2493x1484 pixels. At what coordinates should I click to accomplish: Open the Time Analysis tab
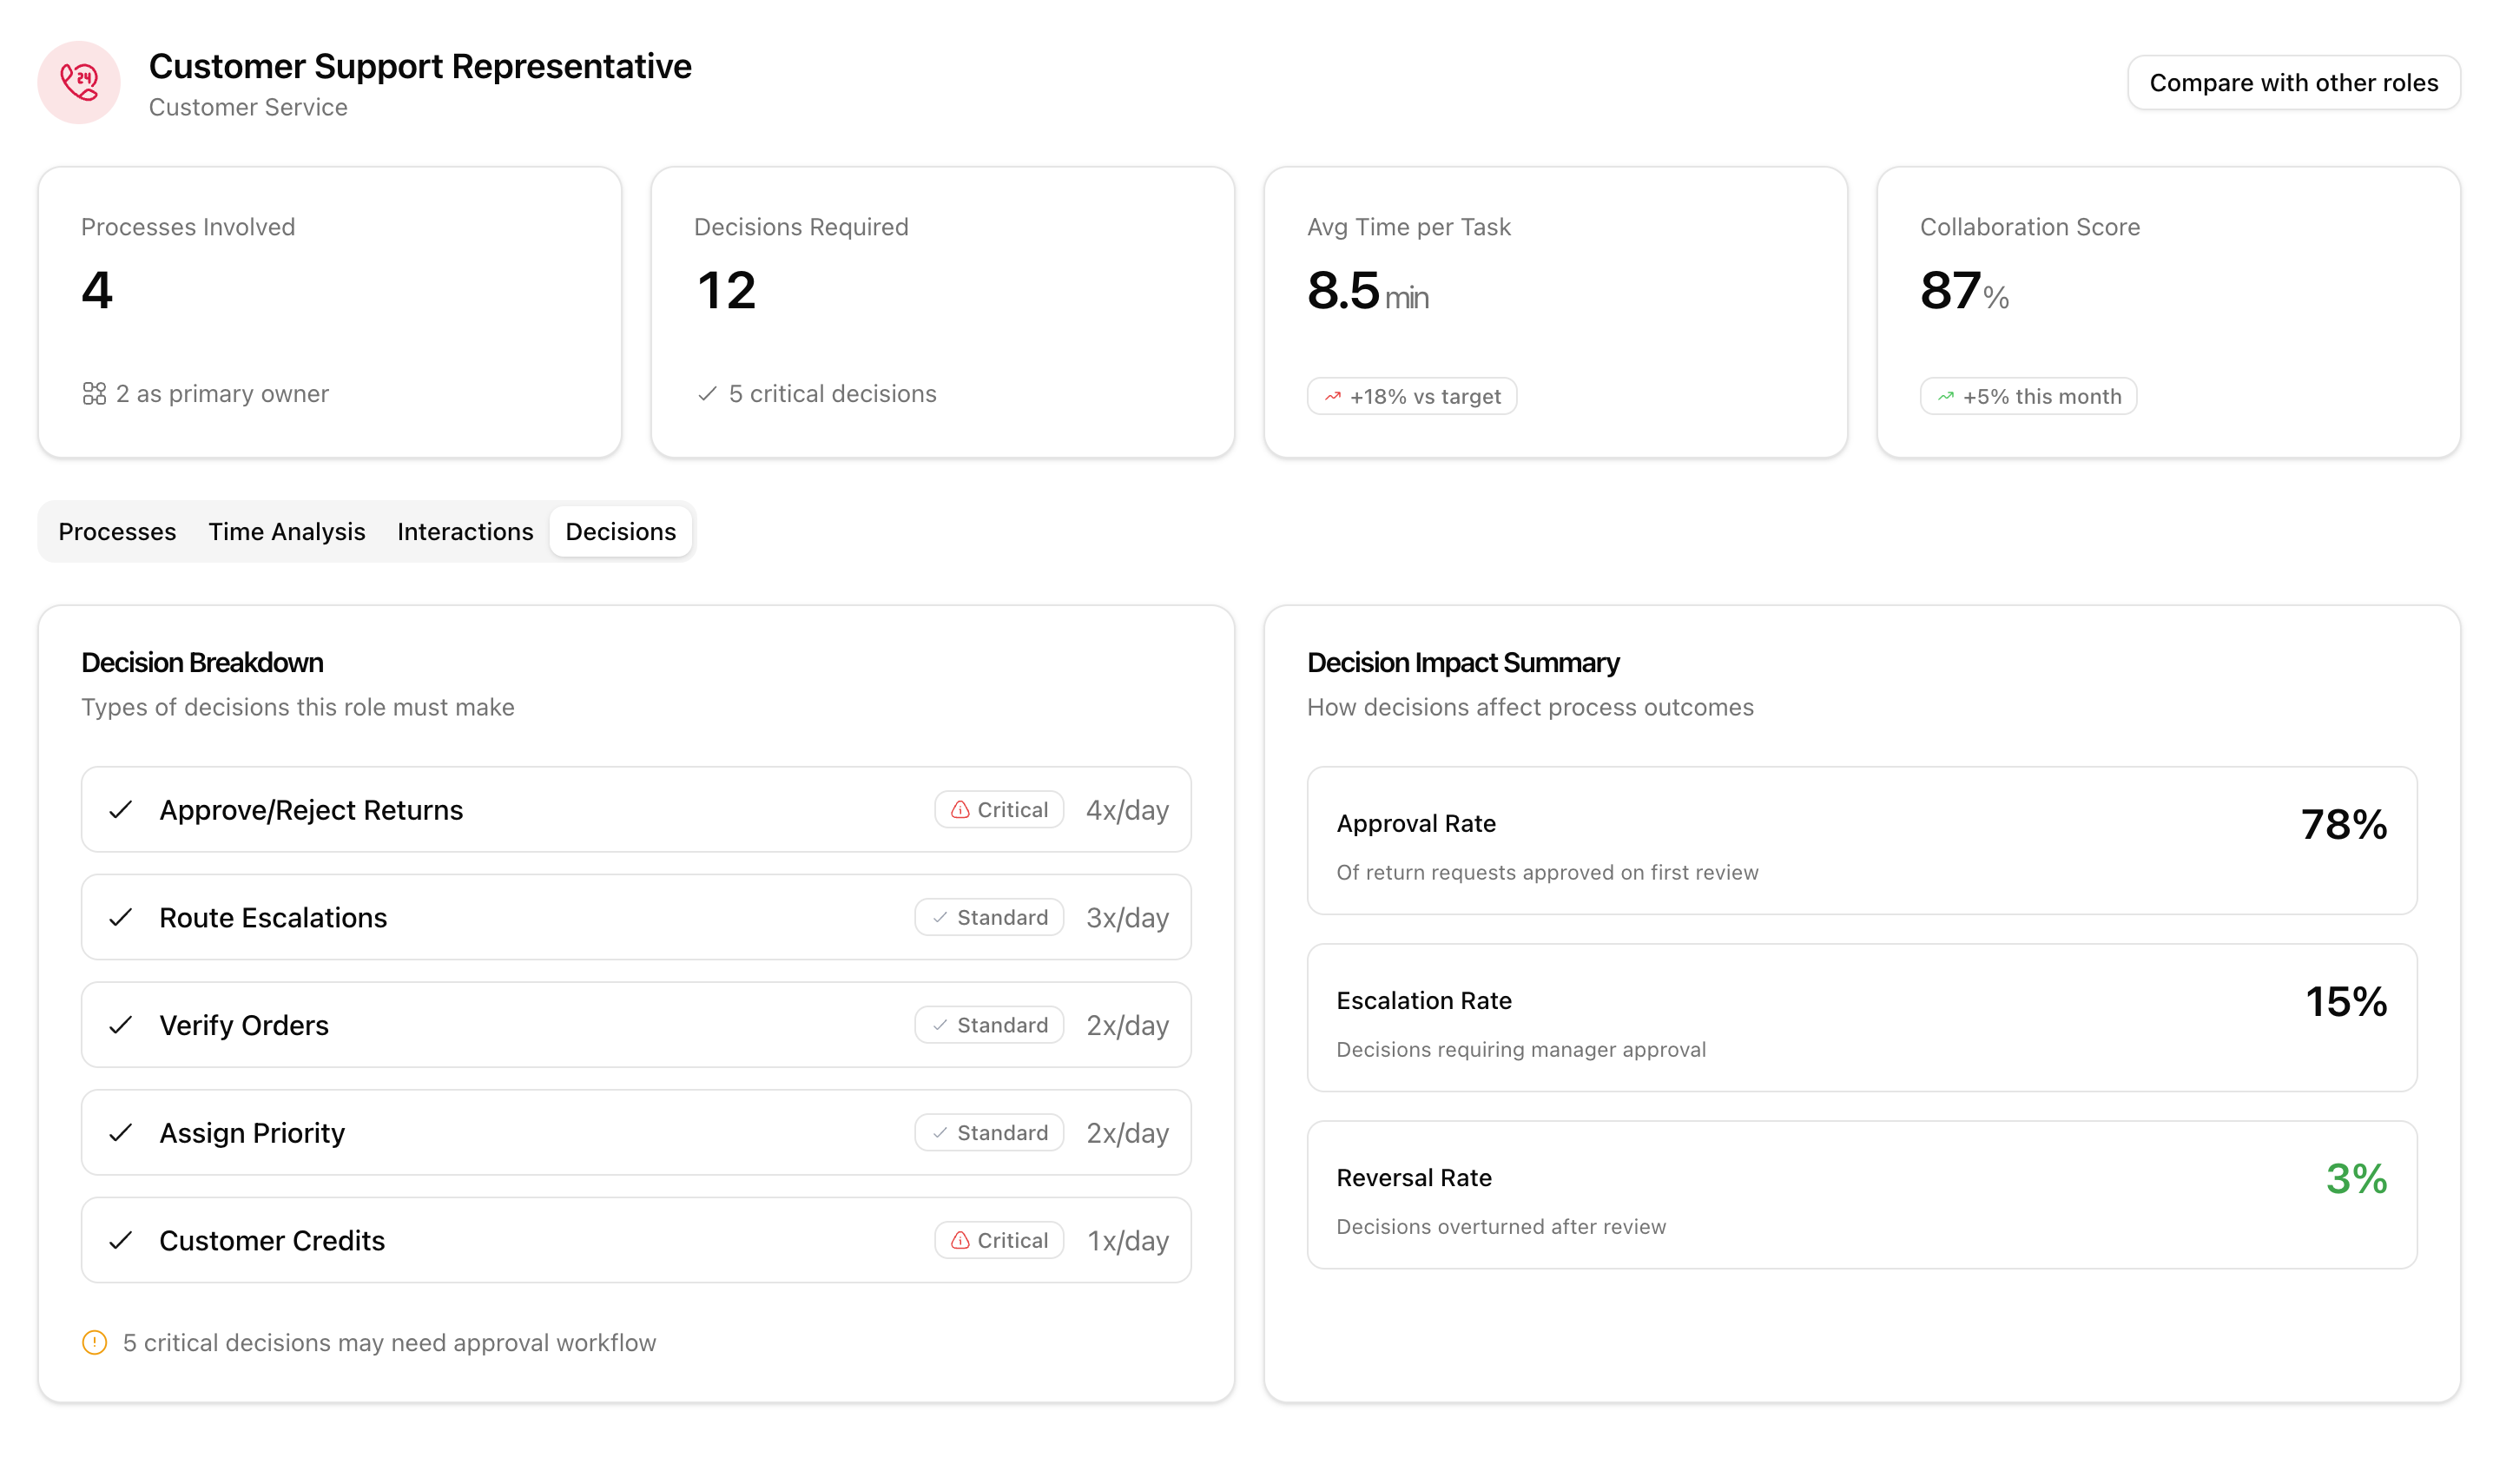tap(286, 531)
